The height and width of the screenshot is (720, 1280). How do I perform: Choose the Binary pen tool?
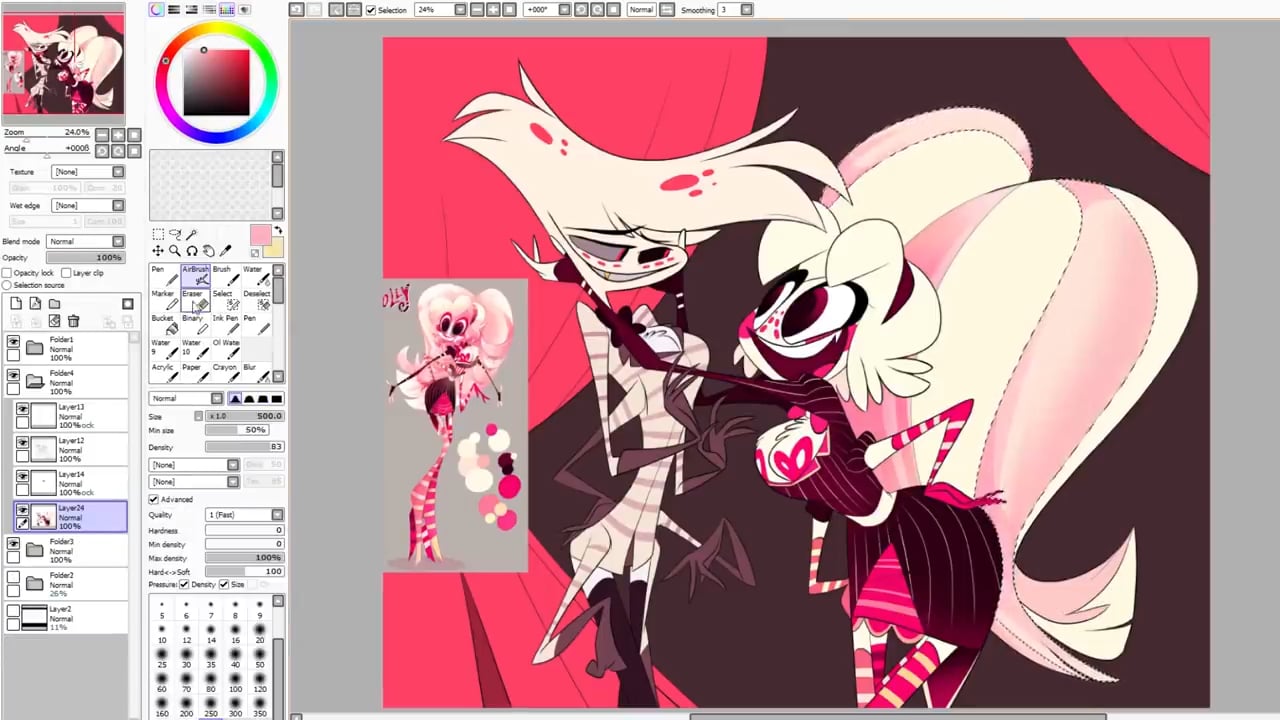(x=195, y=323)
